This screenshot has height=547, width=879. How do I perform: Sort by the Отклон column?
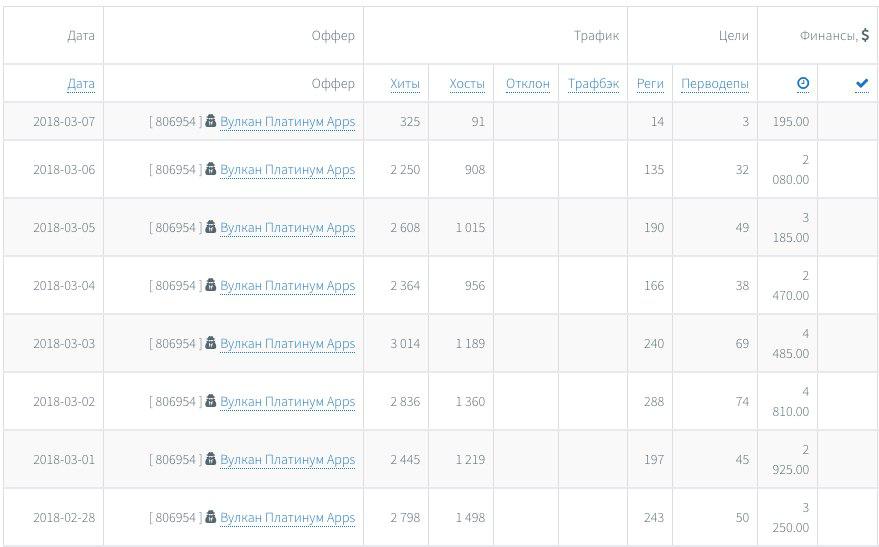(528, 84)
